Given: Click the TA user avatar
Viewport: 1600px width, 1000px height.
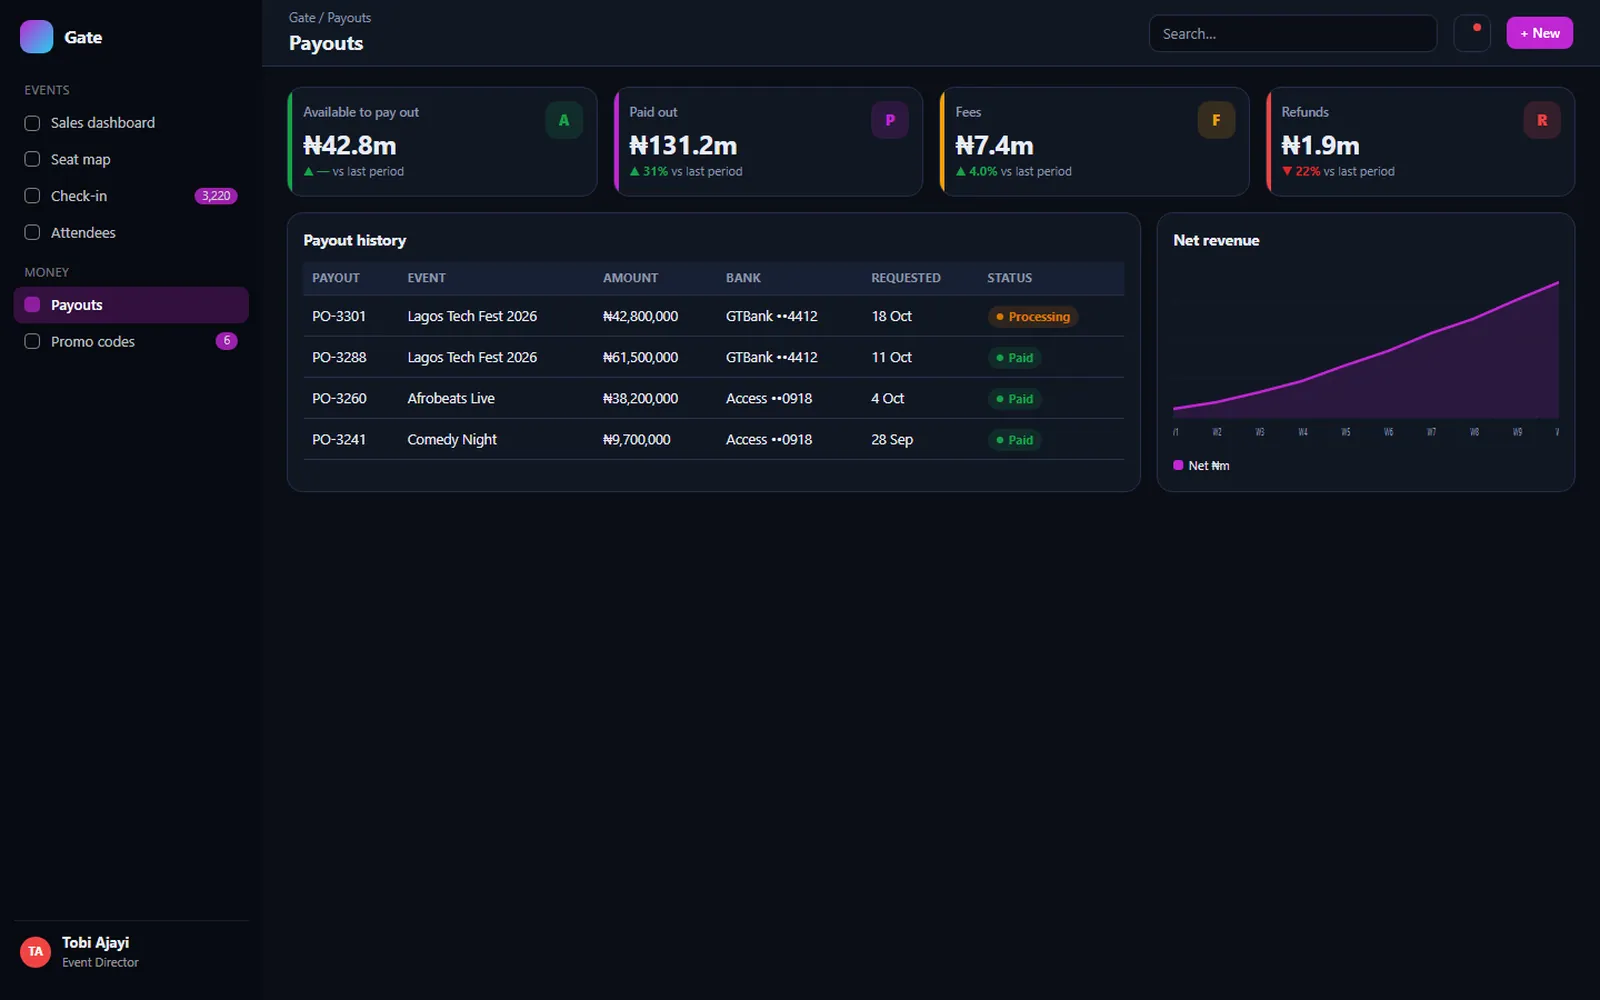Looking at the screenshot, I should 36,952.
